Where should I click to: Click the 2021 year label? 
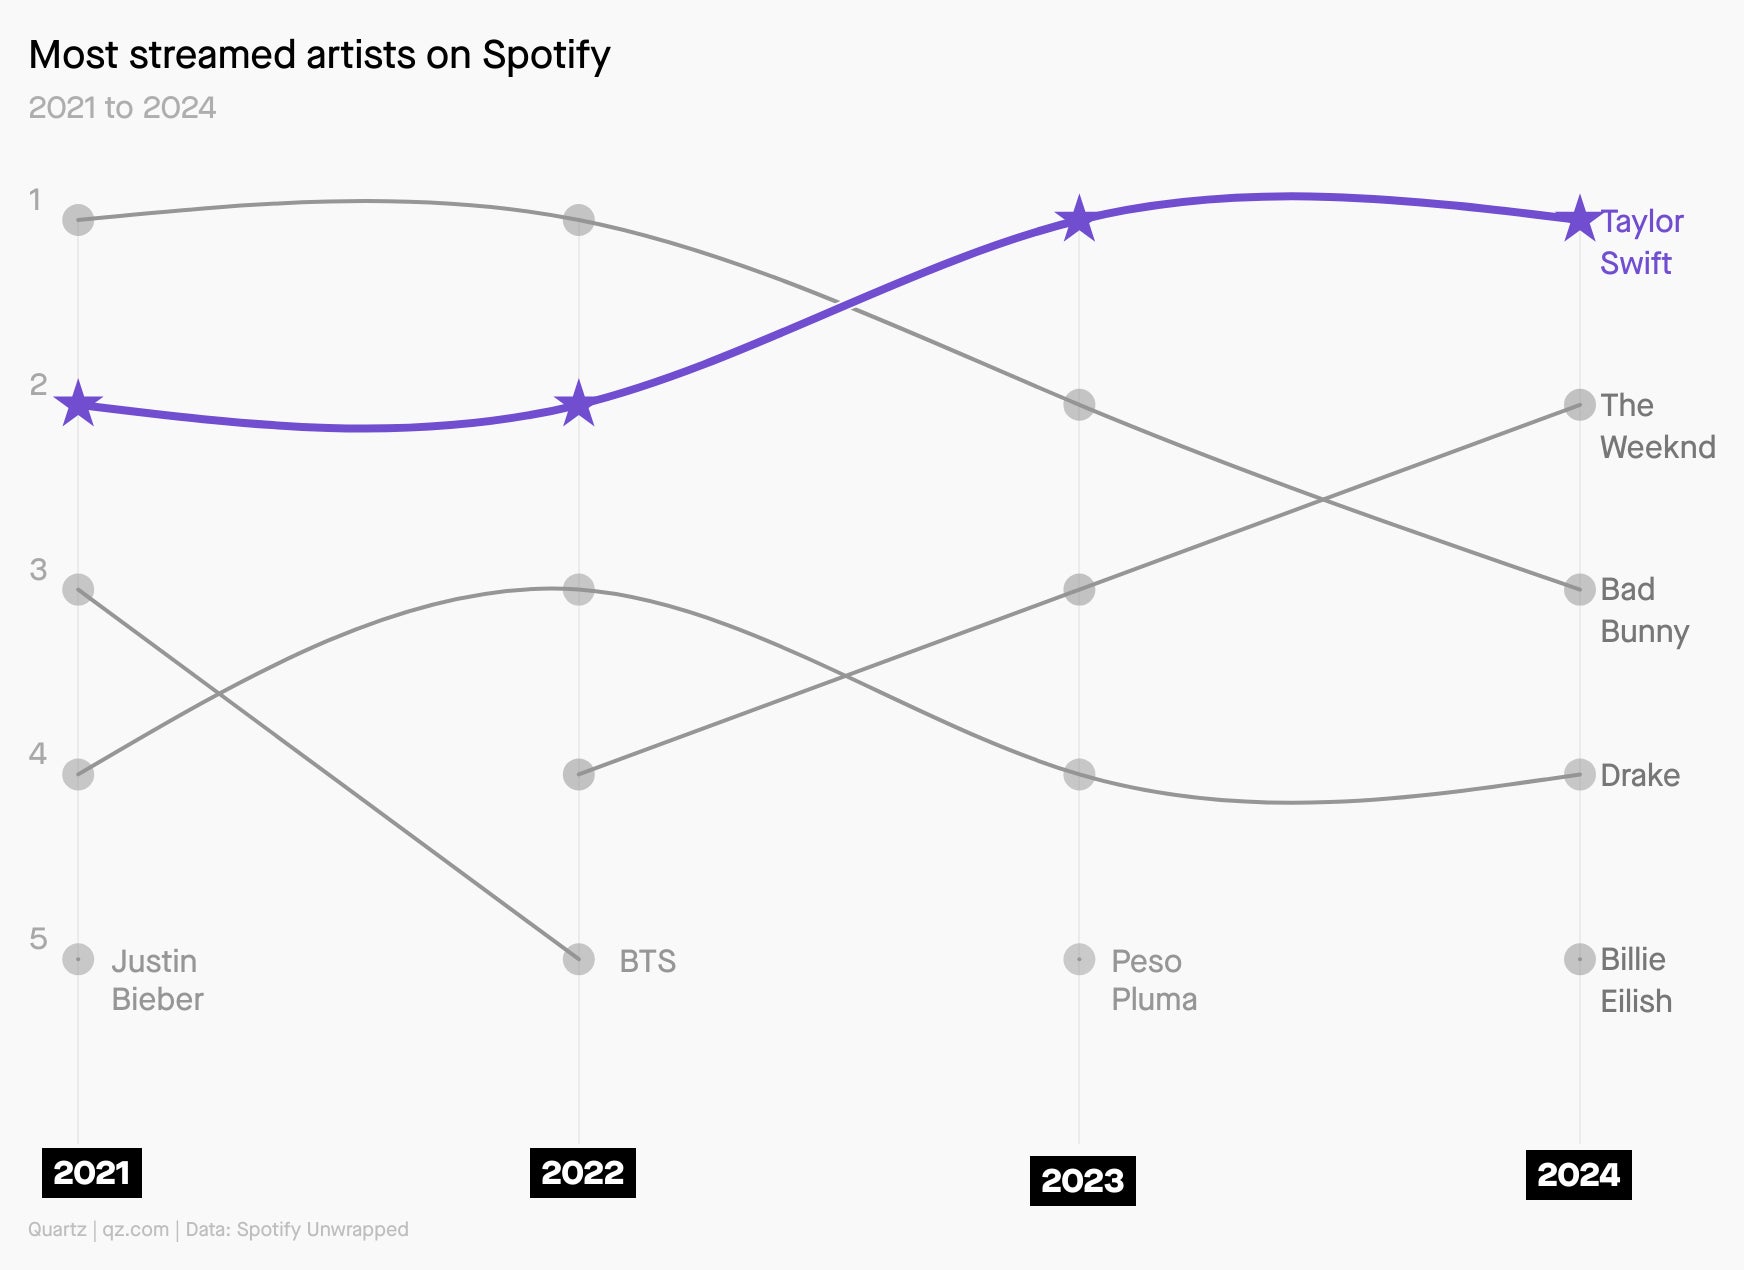pyautogui.click(x=92, y=1173)
